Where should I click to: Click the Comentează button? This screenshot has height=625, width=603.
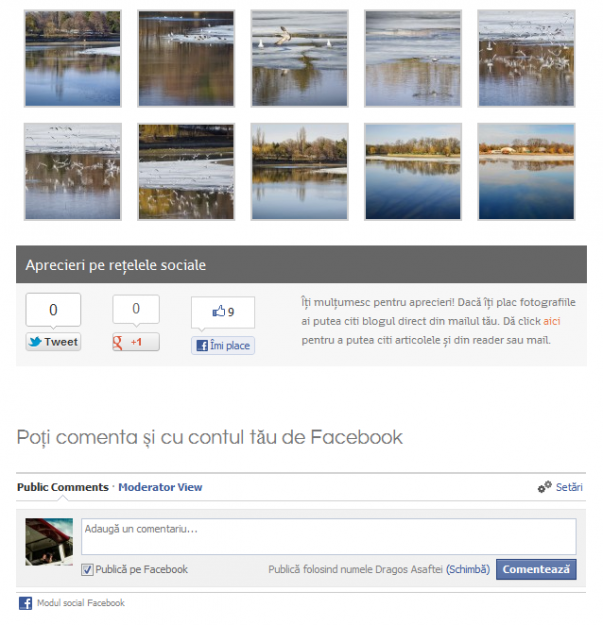point(536,569)
